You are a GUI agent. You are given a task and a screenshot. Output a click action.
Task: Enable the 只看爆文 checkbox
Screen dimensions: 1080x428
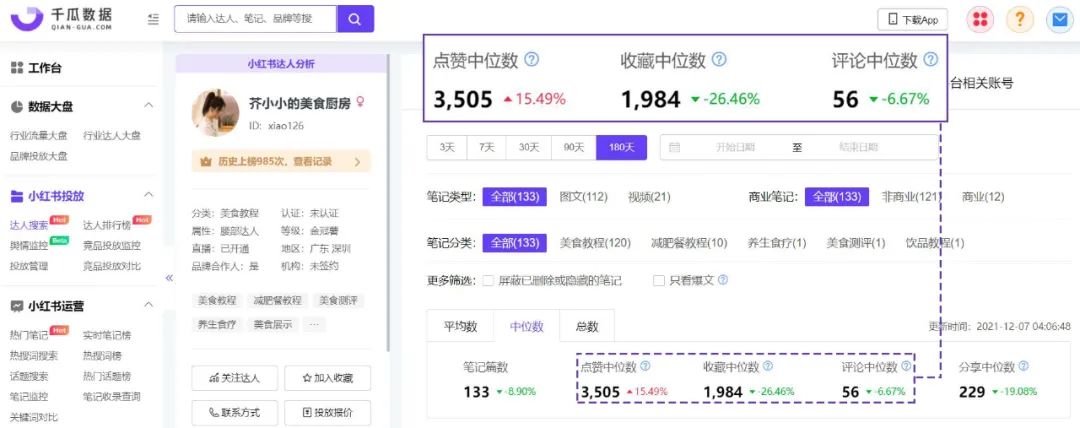[659, 281]
